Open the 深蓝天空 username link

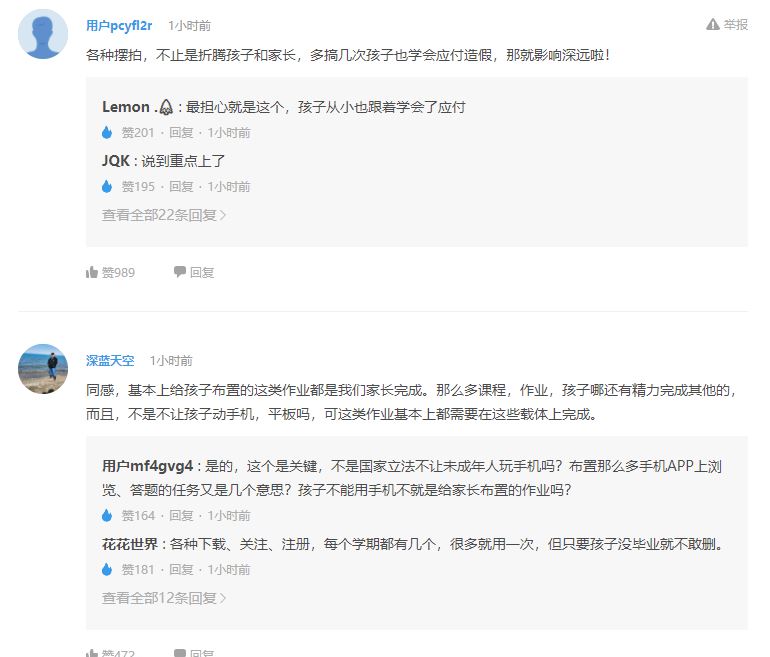110,360
